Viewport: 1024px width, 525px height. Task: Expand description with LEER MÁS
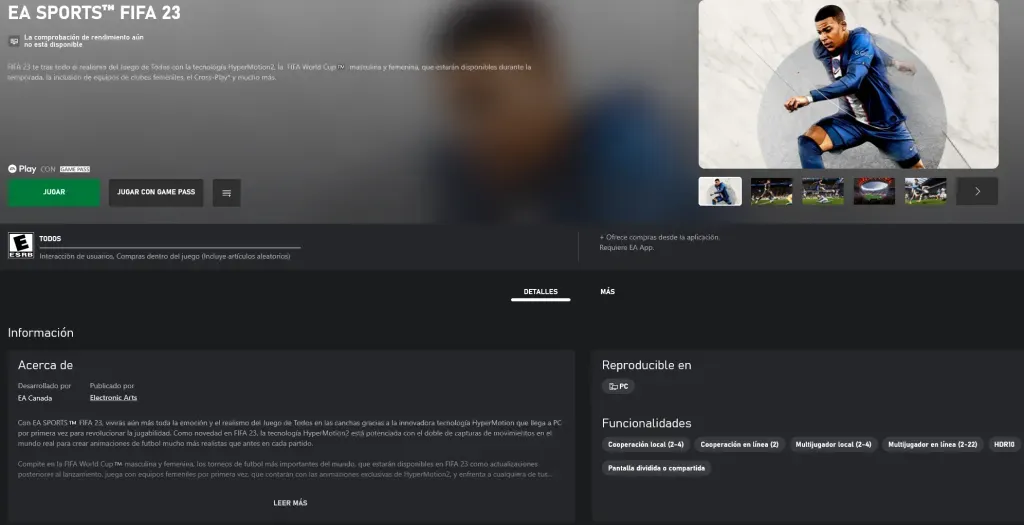pos(290,503)
